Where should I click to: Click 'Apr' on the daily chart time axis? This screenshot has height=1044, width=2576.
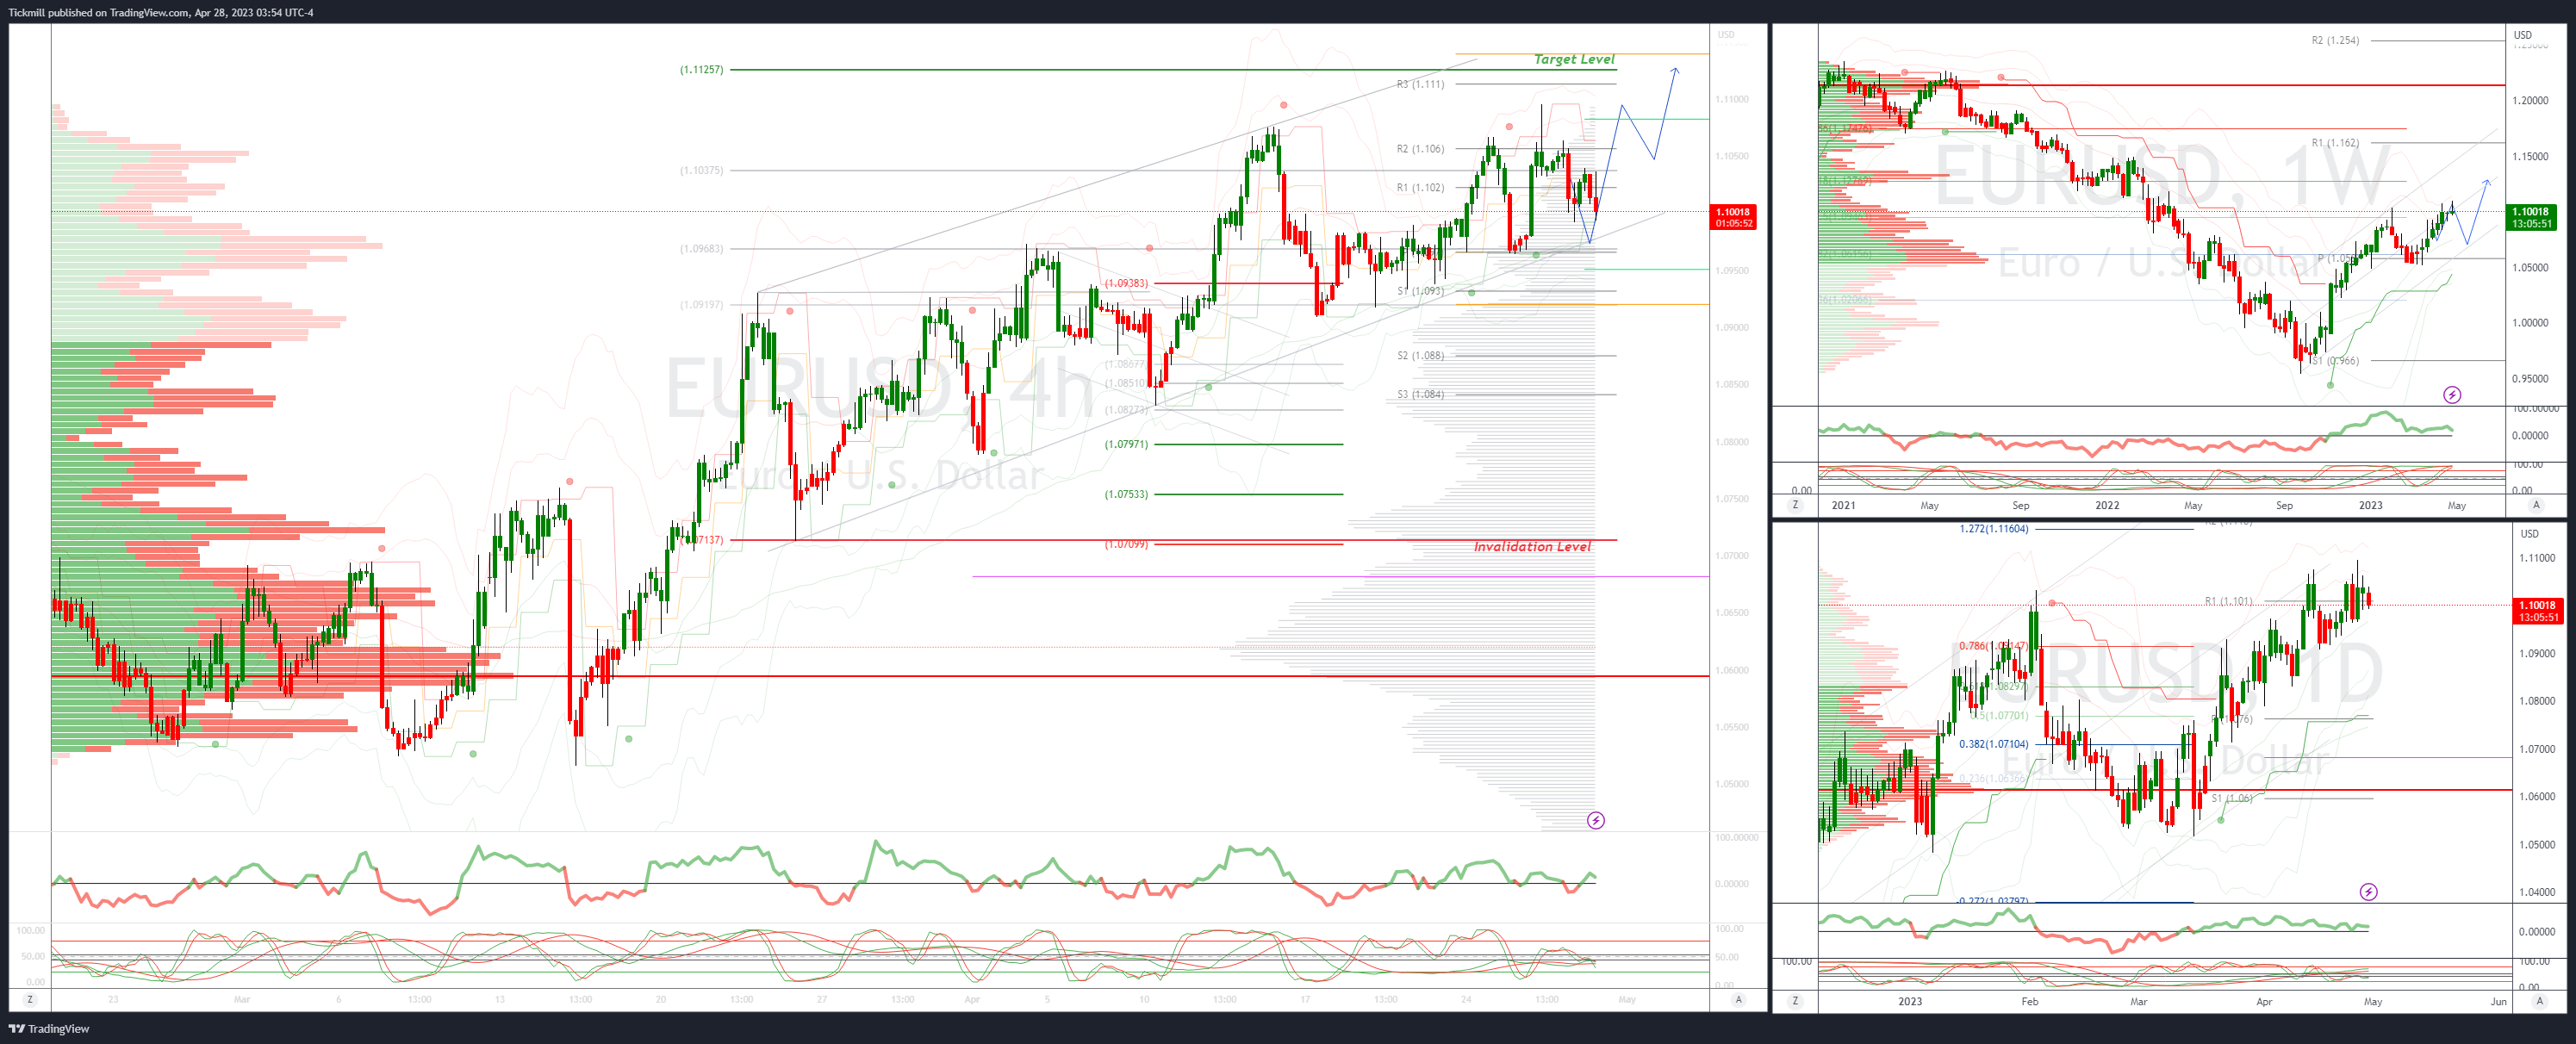point(2264,1001)
